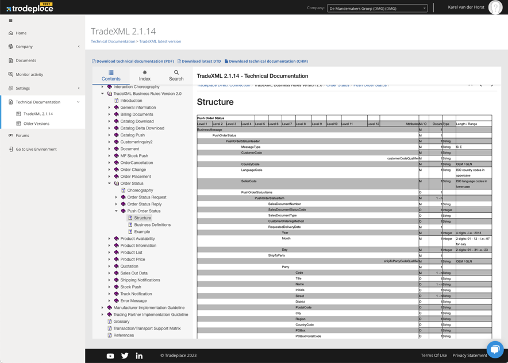Click the Terms Of Use footer link
Viewport: 508px width, 363px height.
(434, 356)
